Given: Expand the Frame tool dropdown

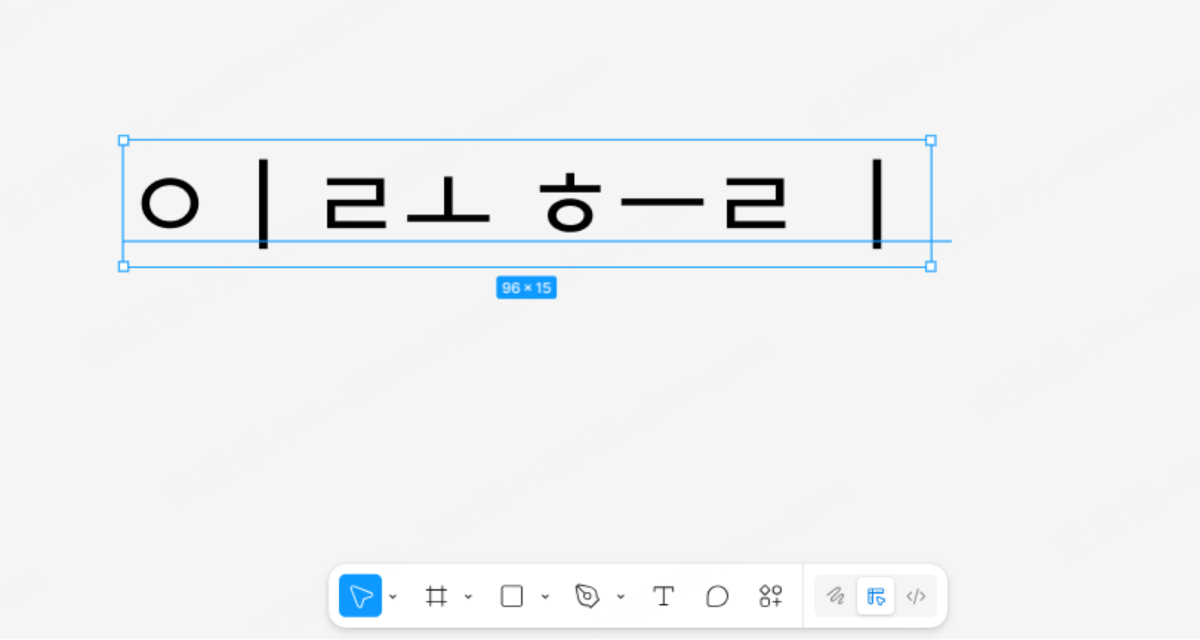Looking at the screenshot, I should tap(469, 595).
